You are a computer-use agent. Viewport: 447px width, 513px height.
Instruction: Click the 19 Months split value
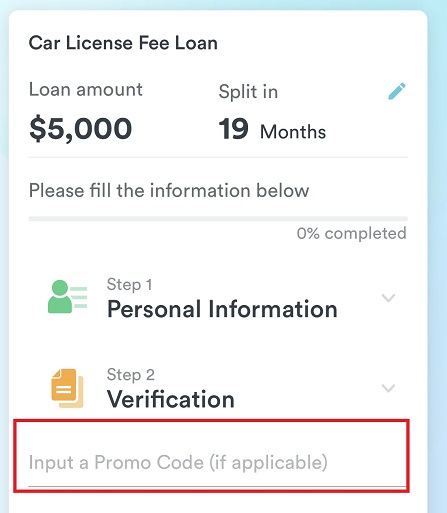pyautogui.click(x=272, y=130)
